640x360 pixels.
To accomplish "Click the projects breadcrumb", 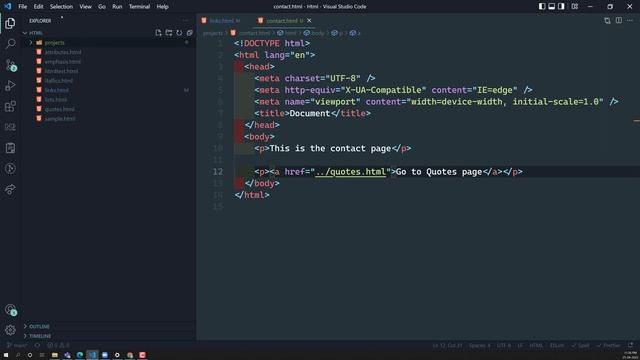I will coord(213,33).
